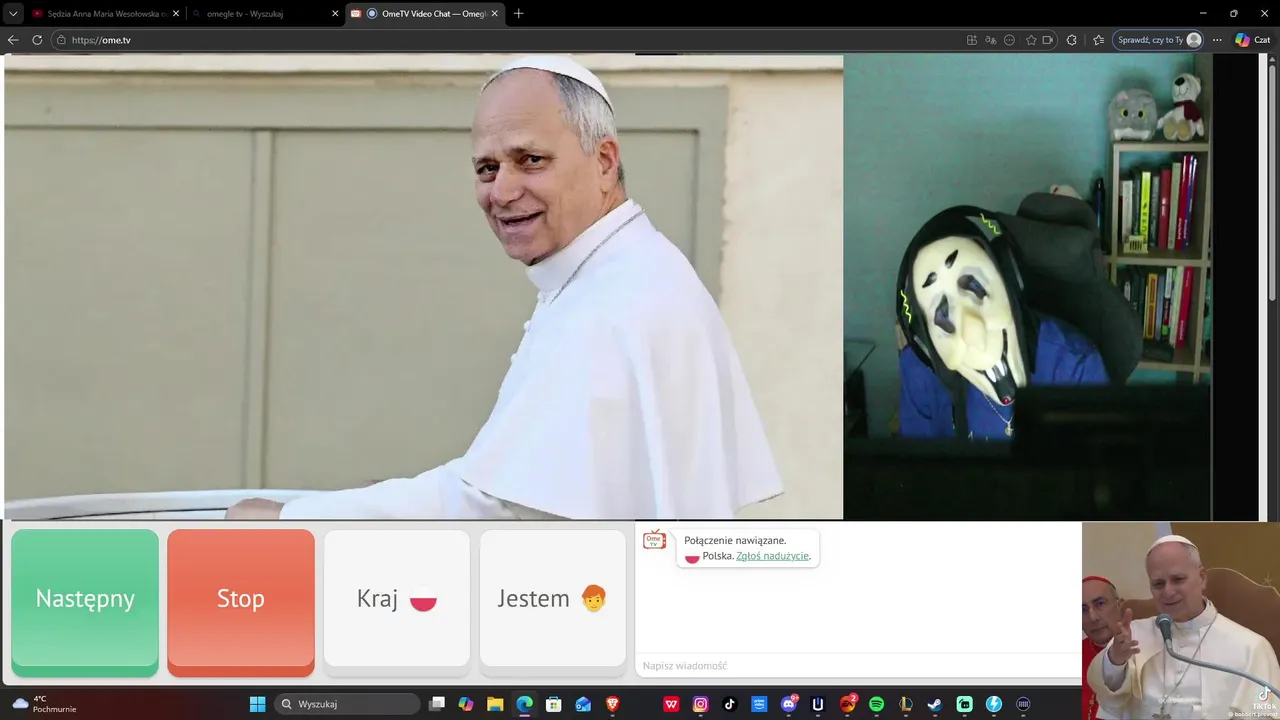Open the Kraj country selector

397,598
